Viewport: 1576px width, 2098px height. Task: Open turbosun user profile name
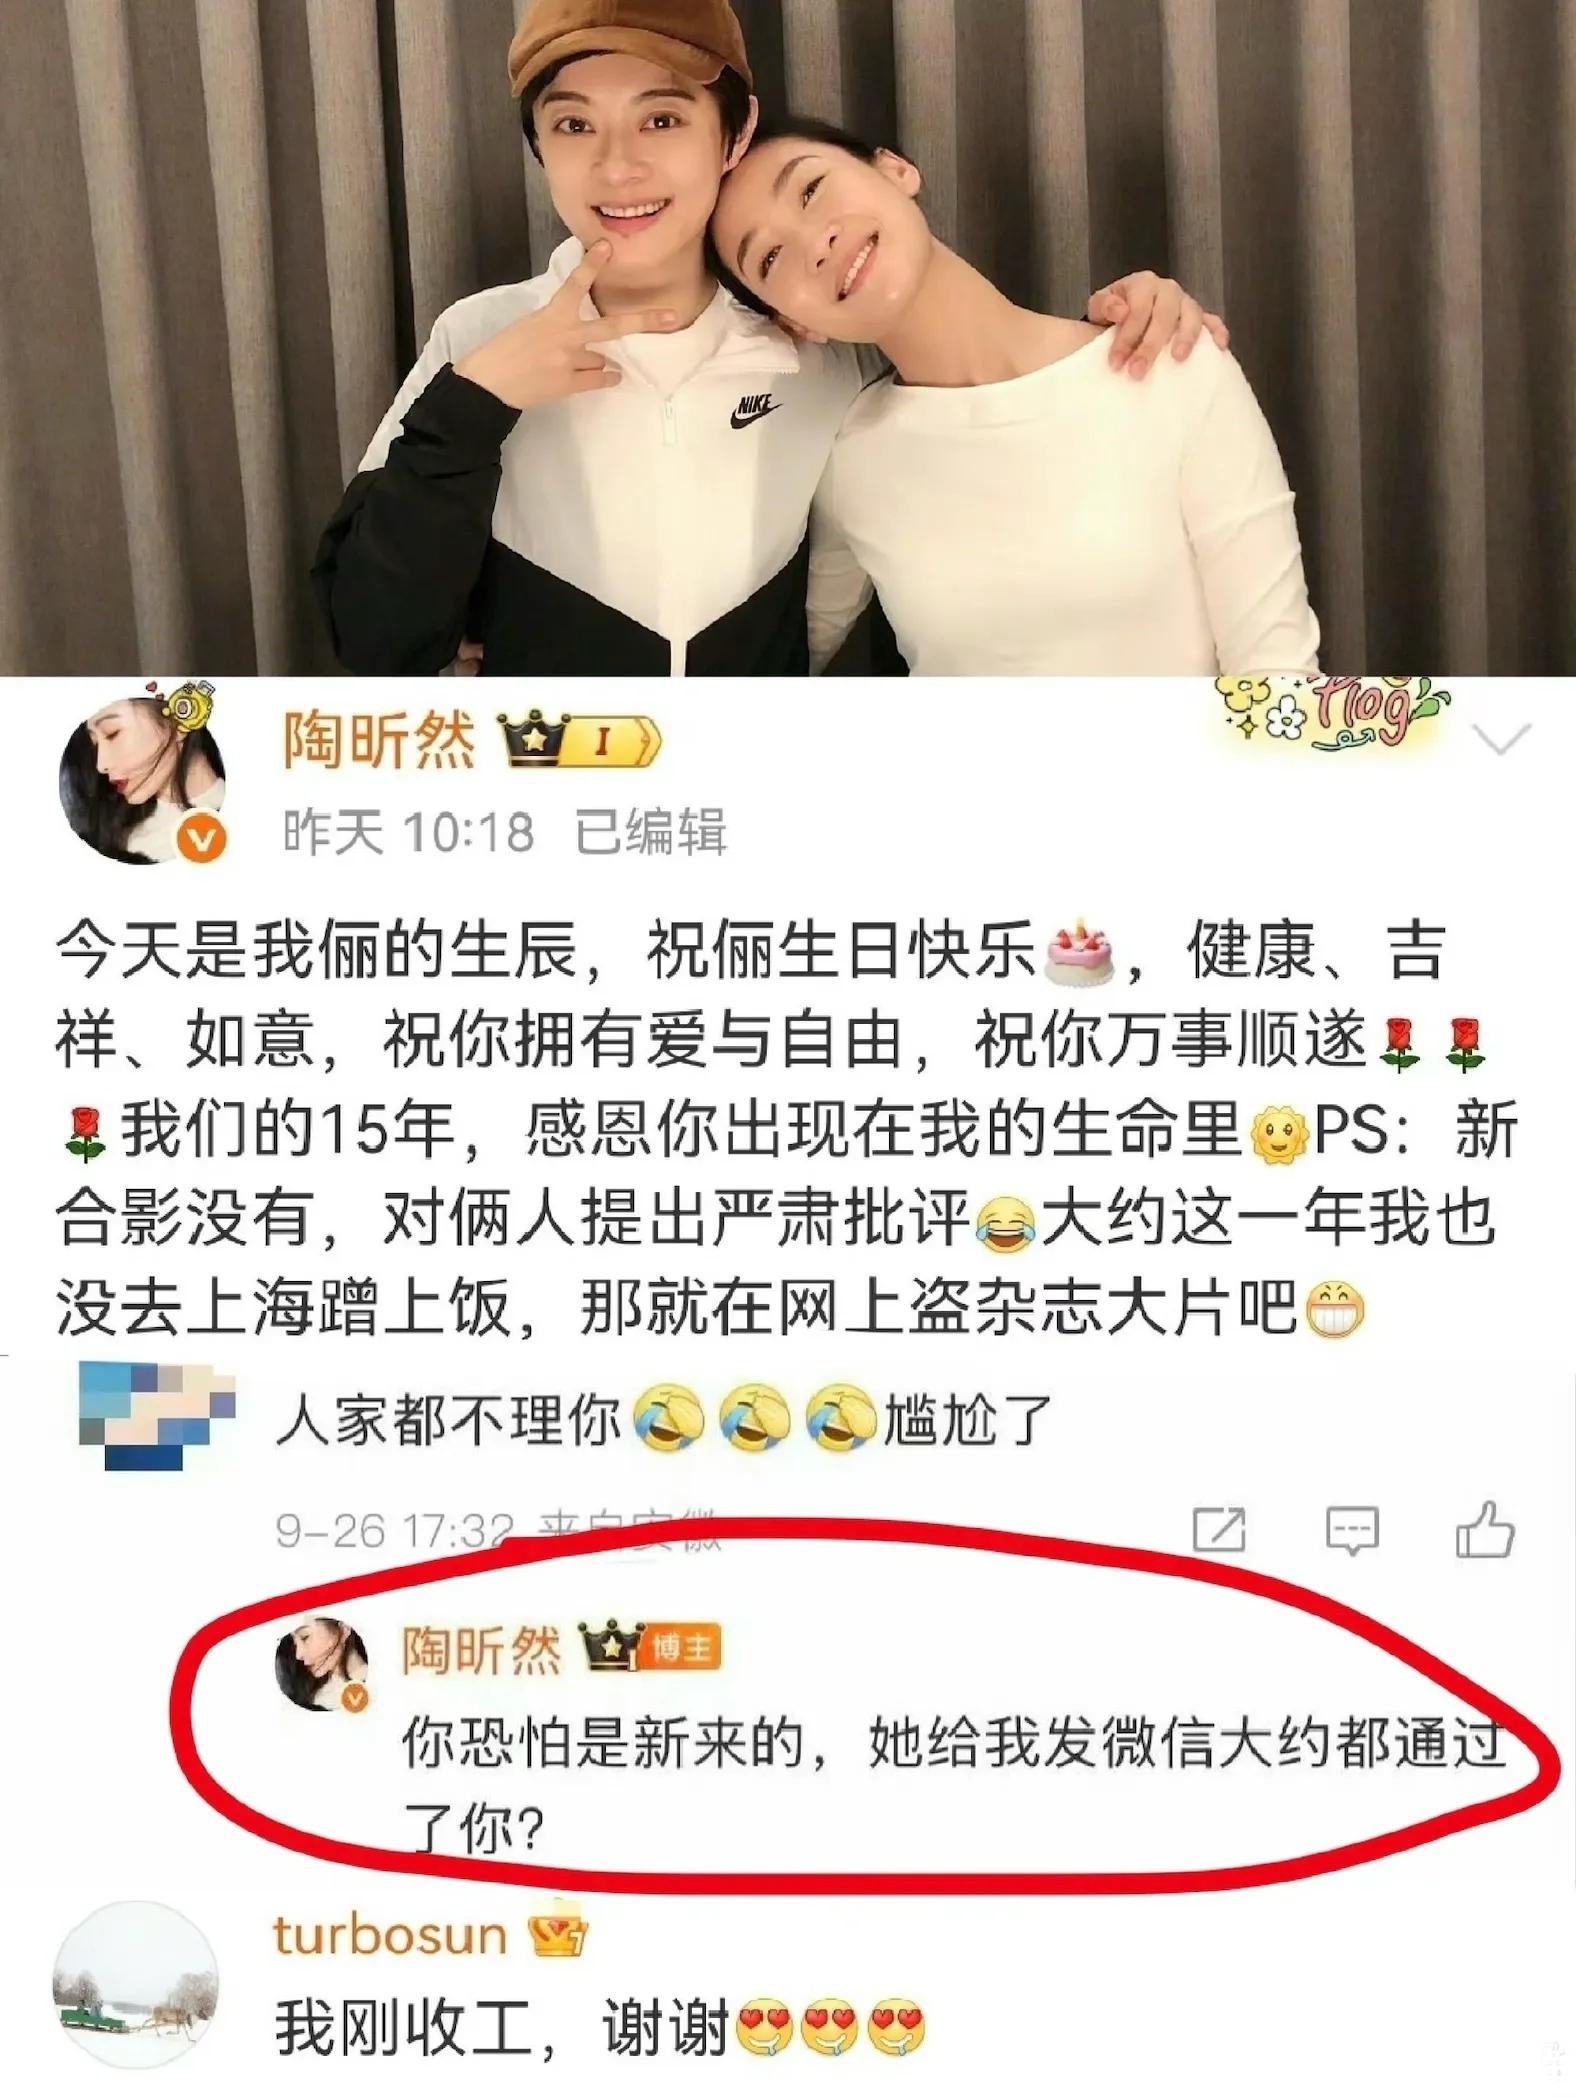390,1935
